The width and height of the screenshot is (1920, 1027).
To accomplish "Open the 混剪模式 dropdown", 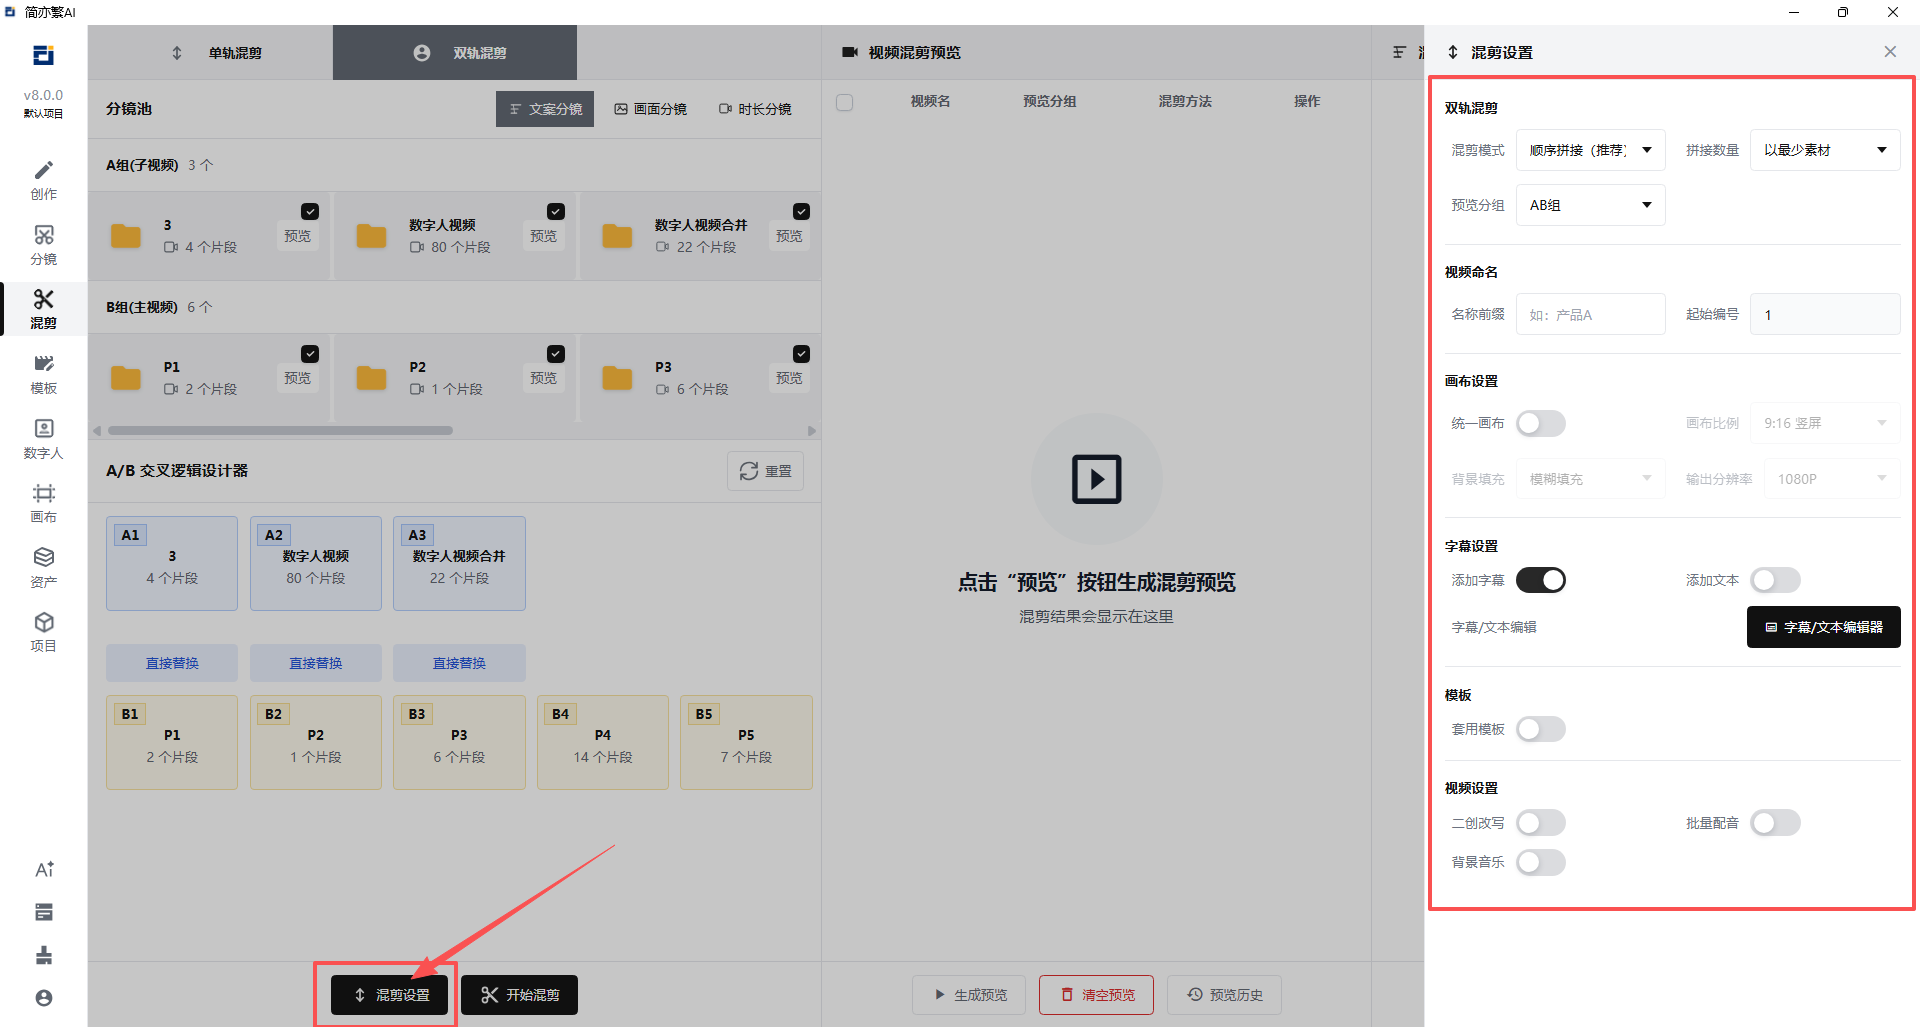I will [1591, 150].
